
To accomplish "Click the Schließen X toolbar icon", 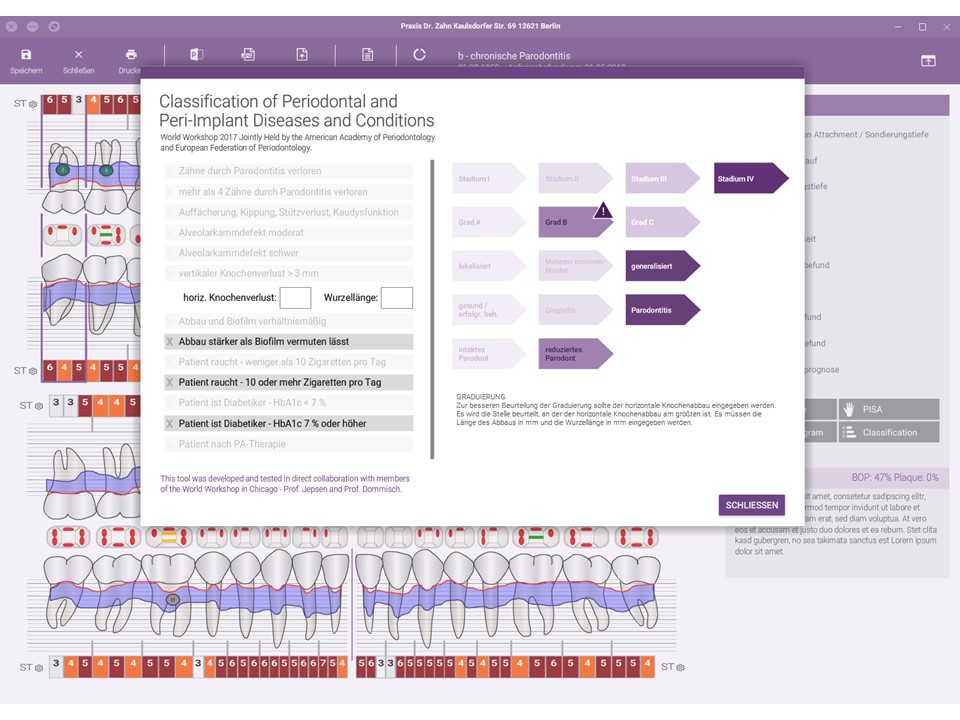I will (x=79, y=55).
